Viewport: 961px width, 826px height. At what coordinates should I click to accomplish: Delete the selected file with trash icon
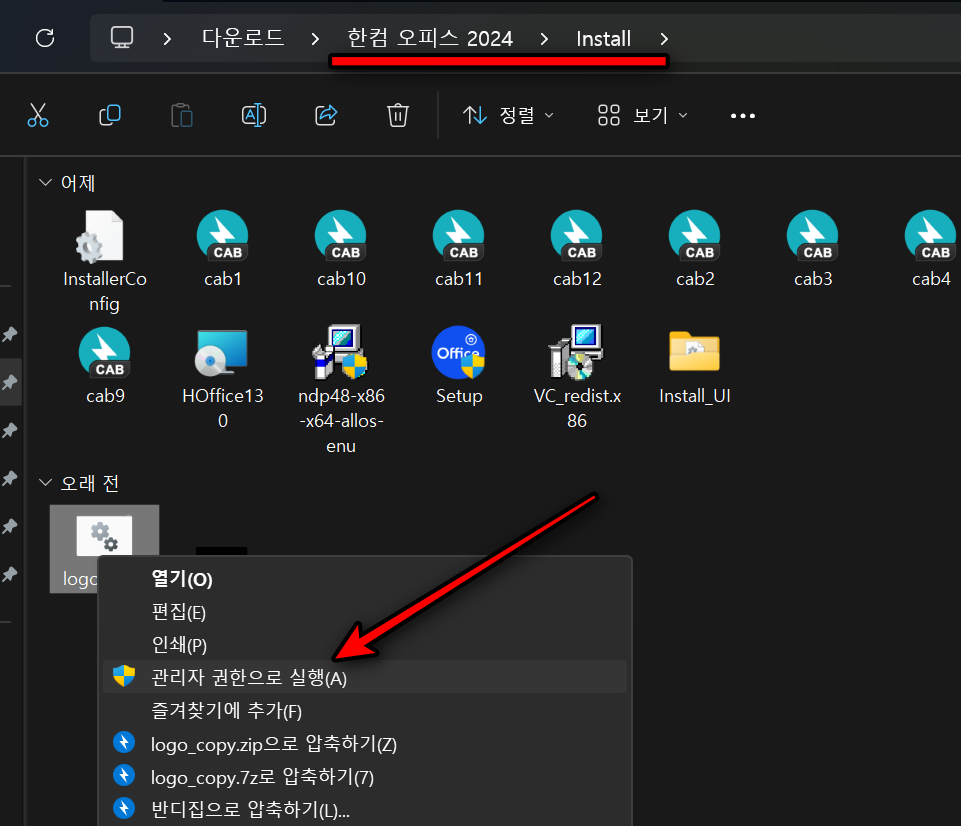398,115
